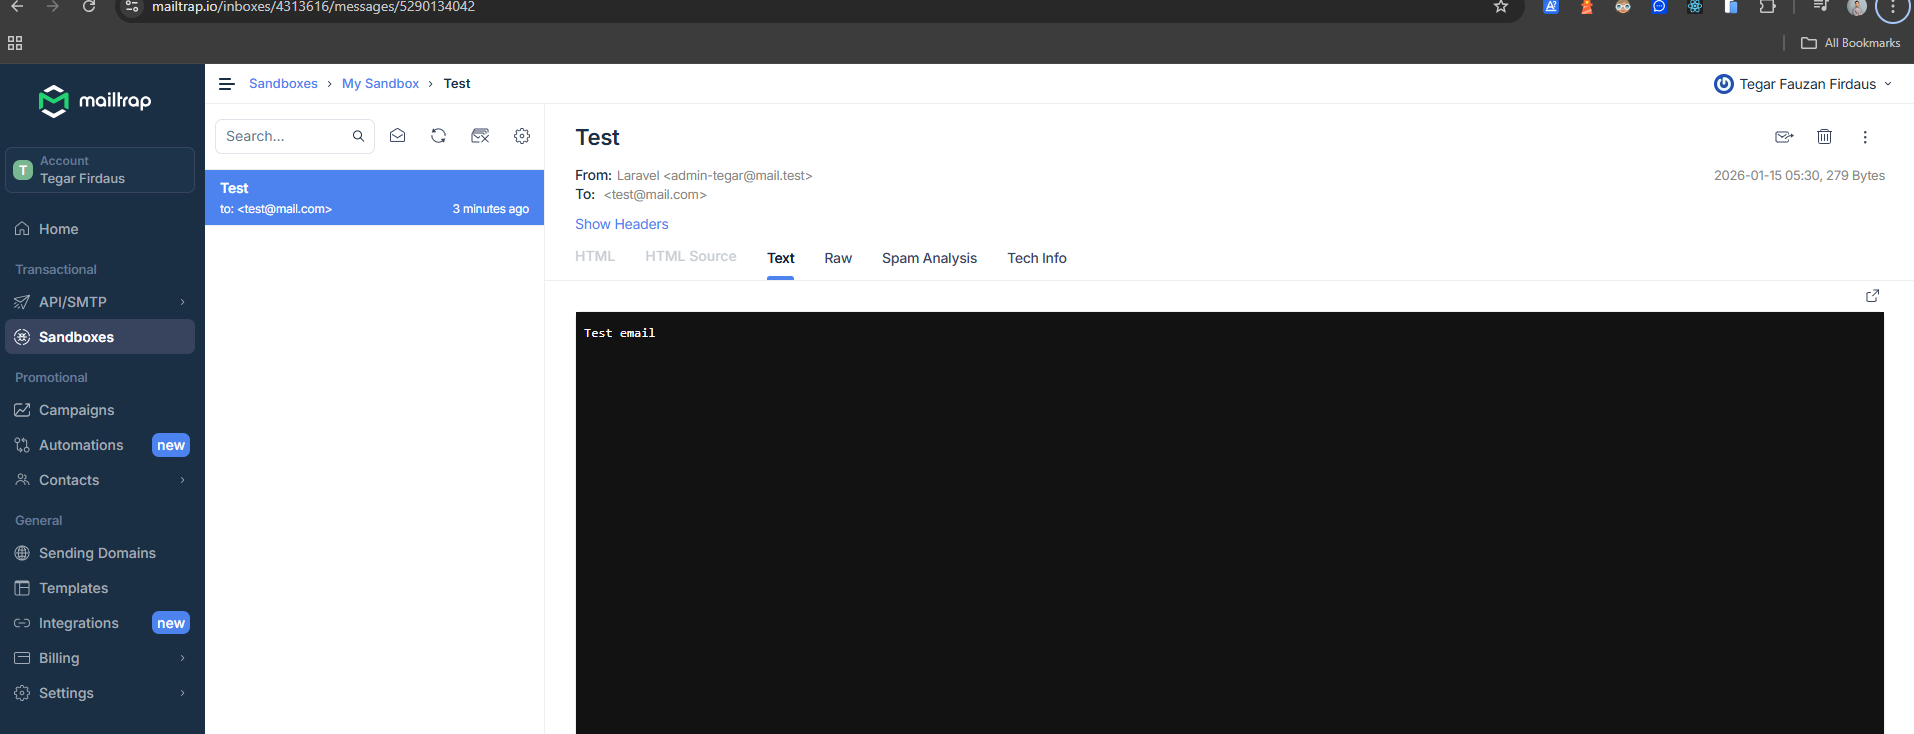Switch to the Raw tab
This screenshot has height=734, width=1914.
click(838, 258)
